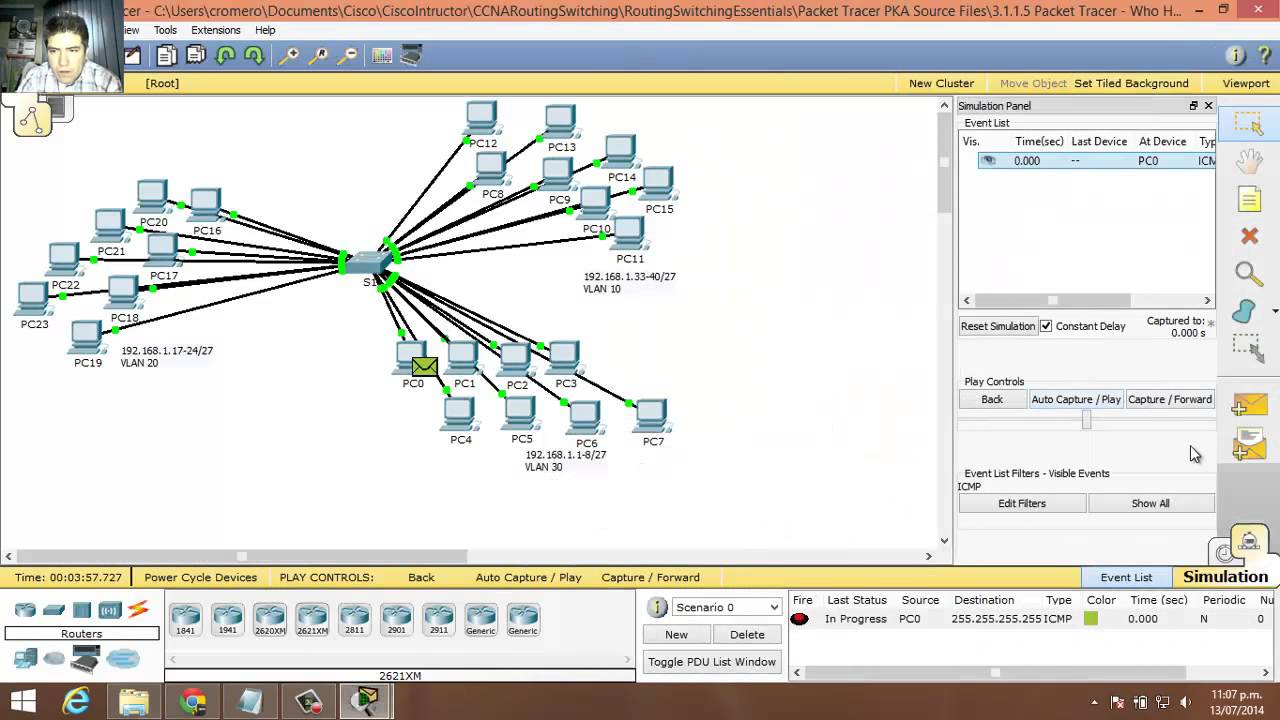
Task: Click New Cluster in yellow bar
Action: tap(941, 83)
